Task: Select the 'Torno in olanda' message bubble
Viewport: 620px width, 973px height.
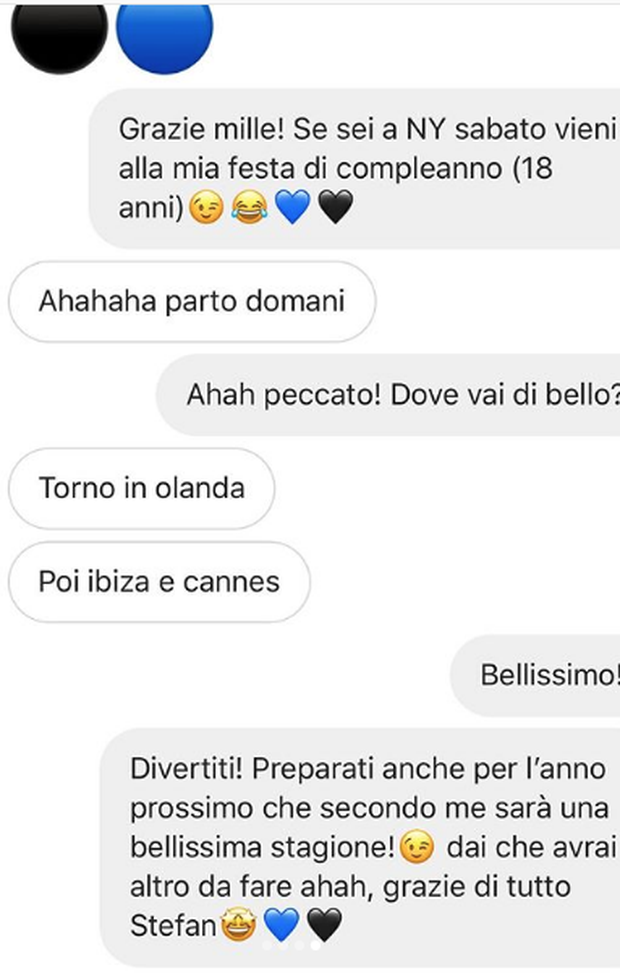Action: [x=142, y=488]
